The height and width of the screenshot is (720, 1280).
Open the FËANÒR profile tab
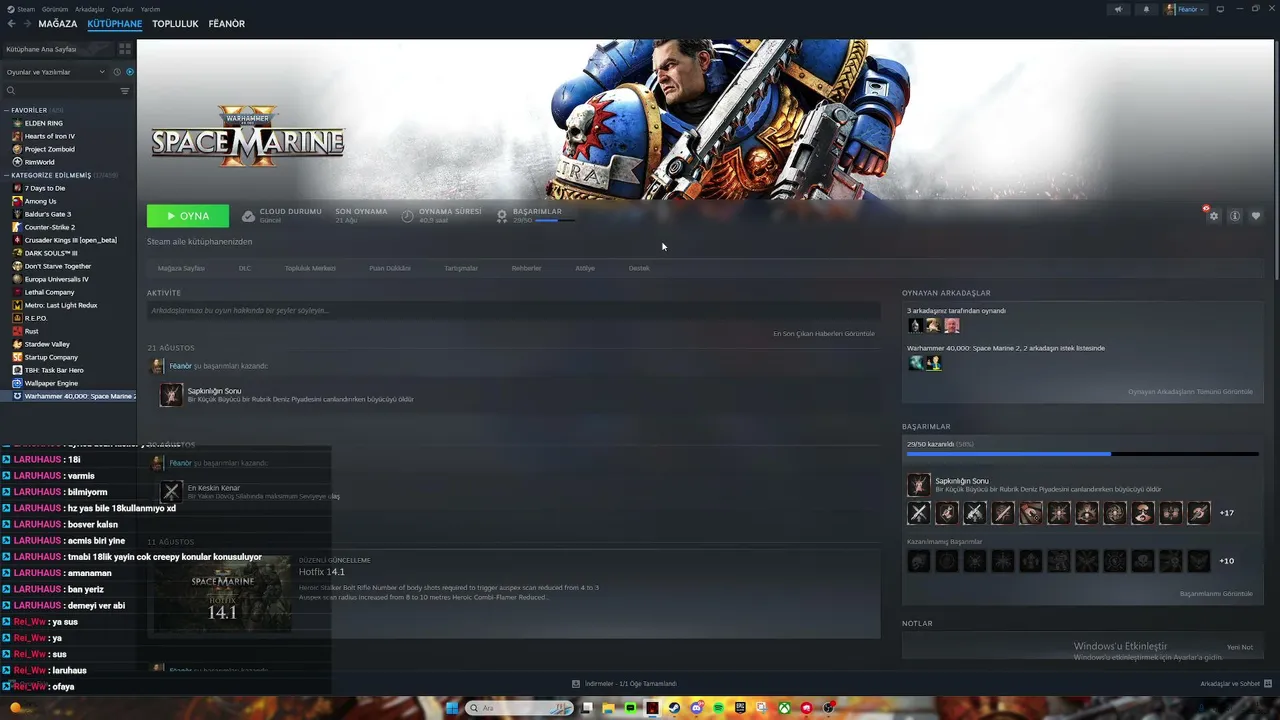point(227,24)
